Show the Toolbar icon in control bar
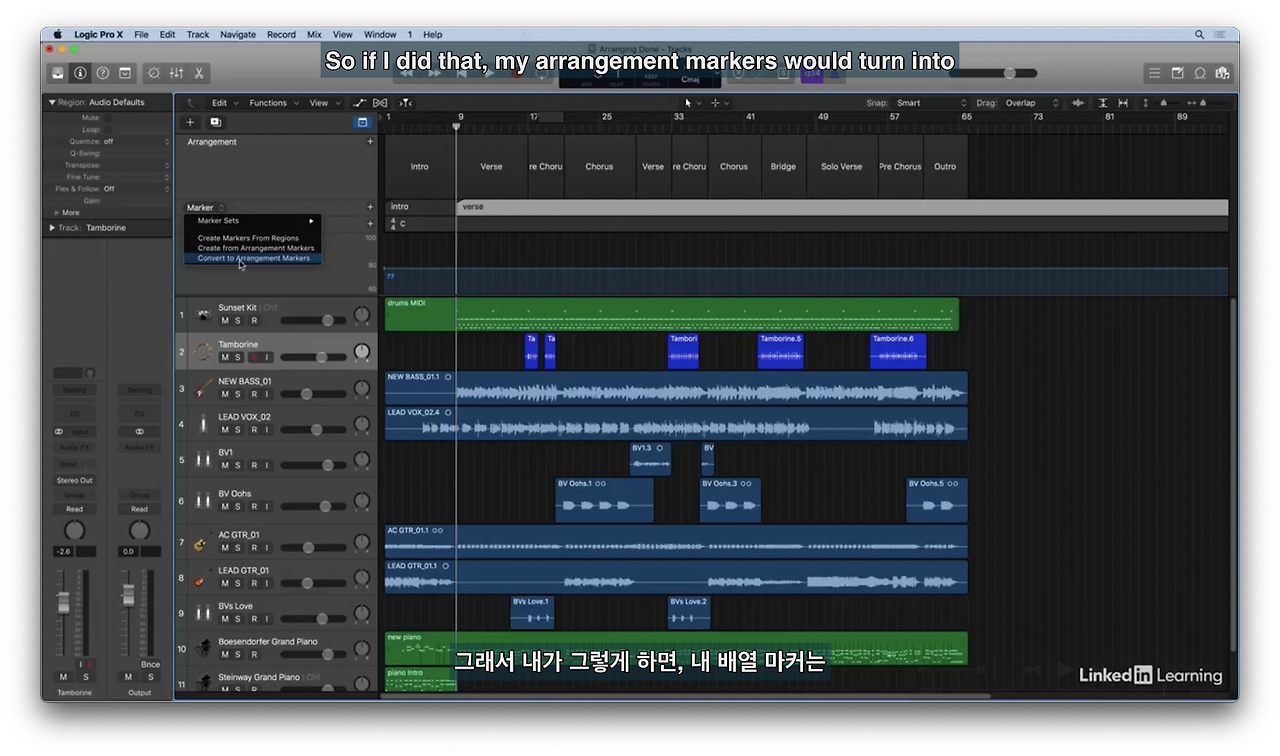The image size is (1280, 756). click(125, 73)
